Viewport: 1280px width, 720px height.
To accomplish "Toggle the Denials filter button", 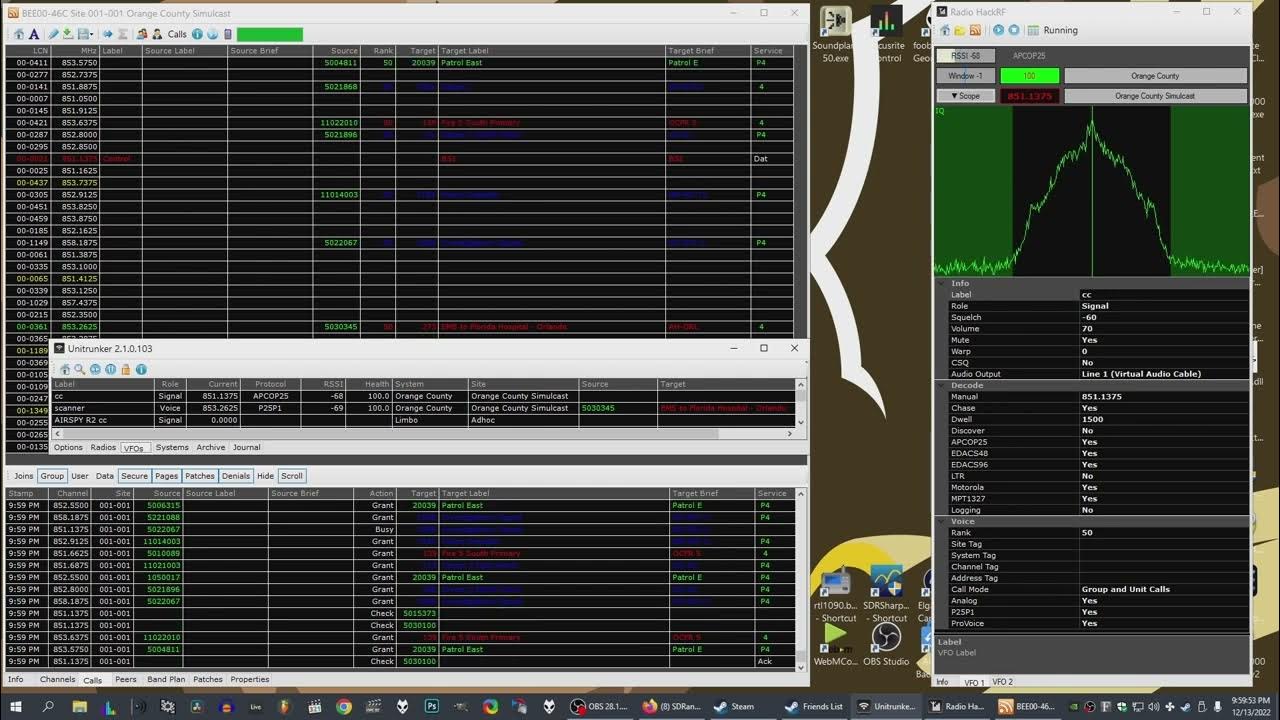I will (x=235, y=476).
